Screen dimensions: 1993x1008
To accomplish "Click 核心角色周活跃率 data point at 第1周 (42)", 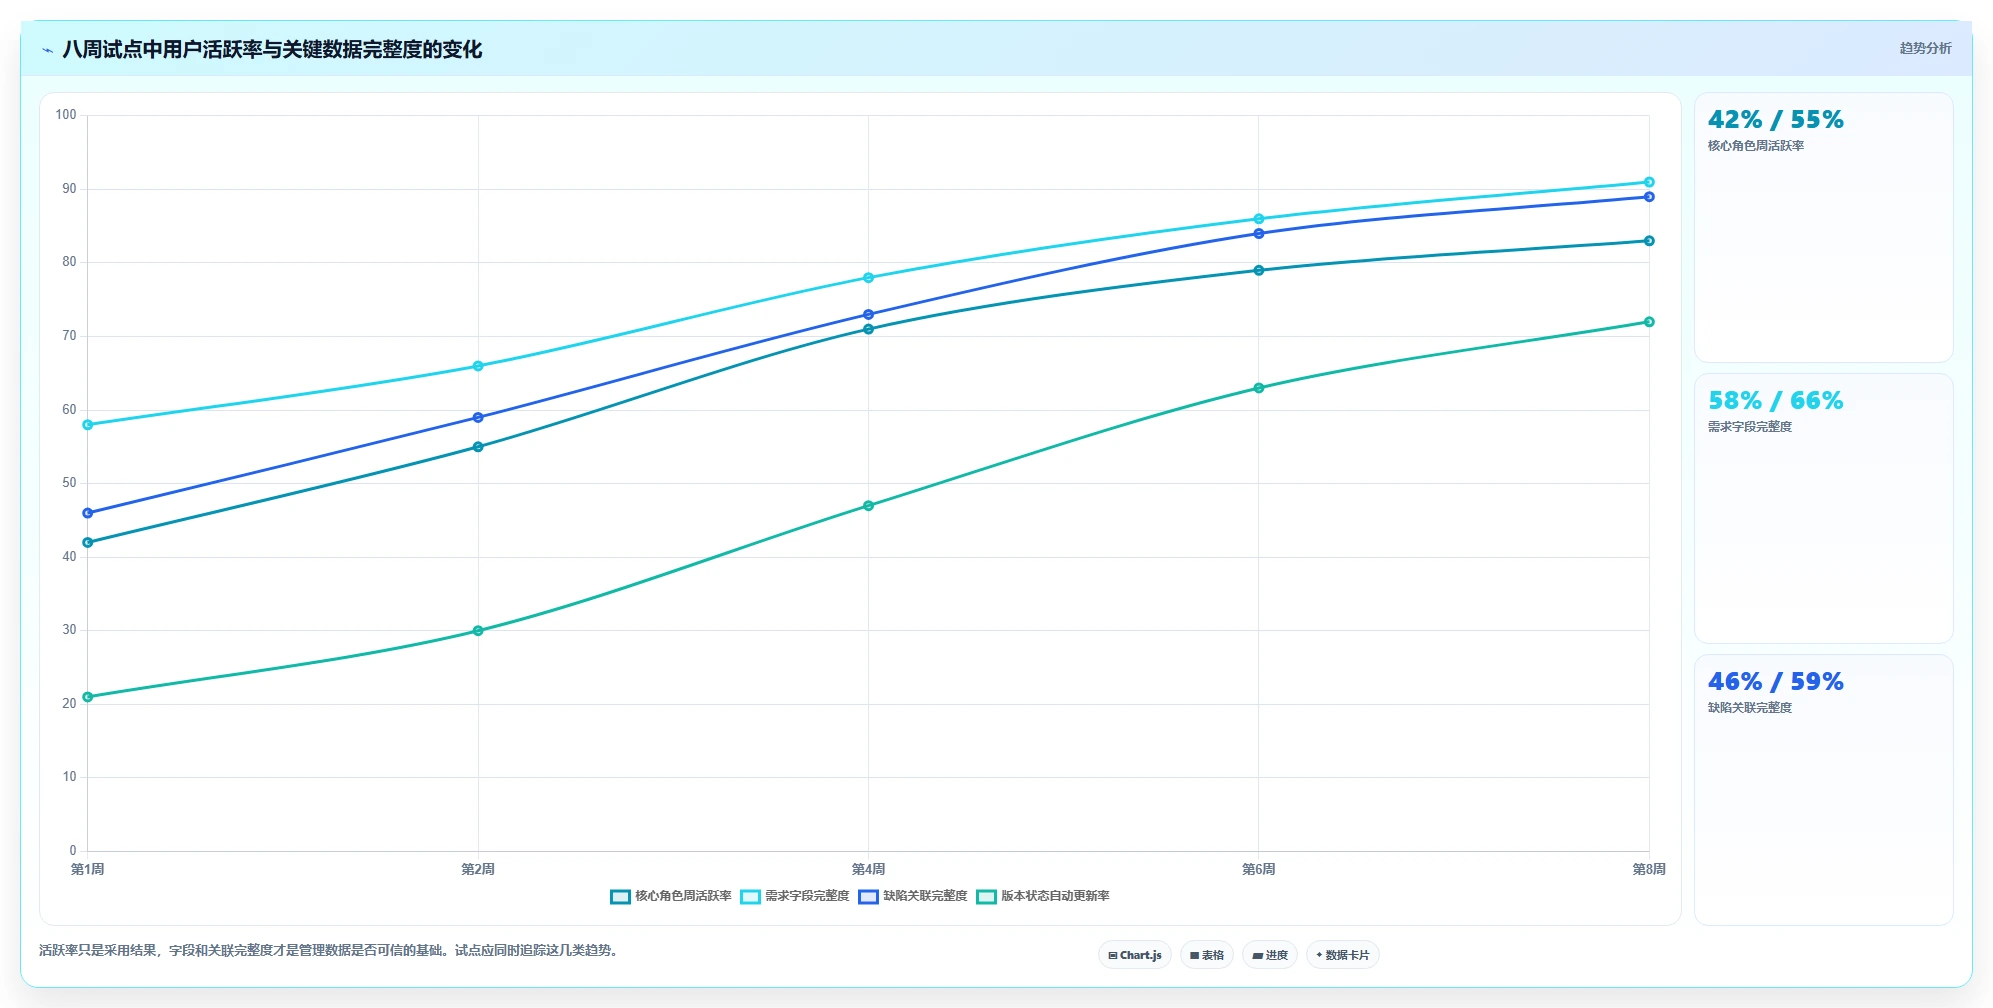I will [x=88, y=543].
